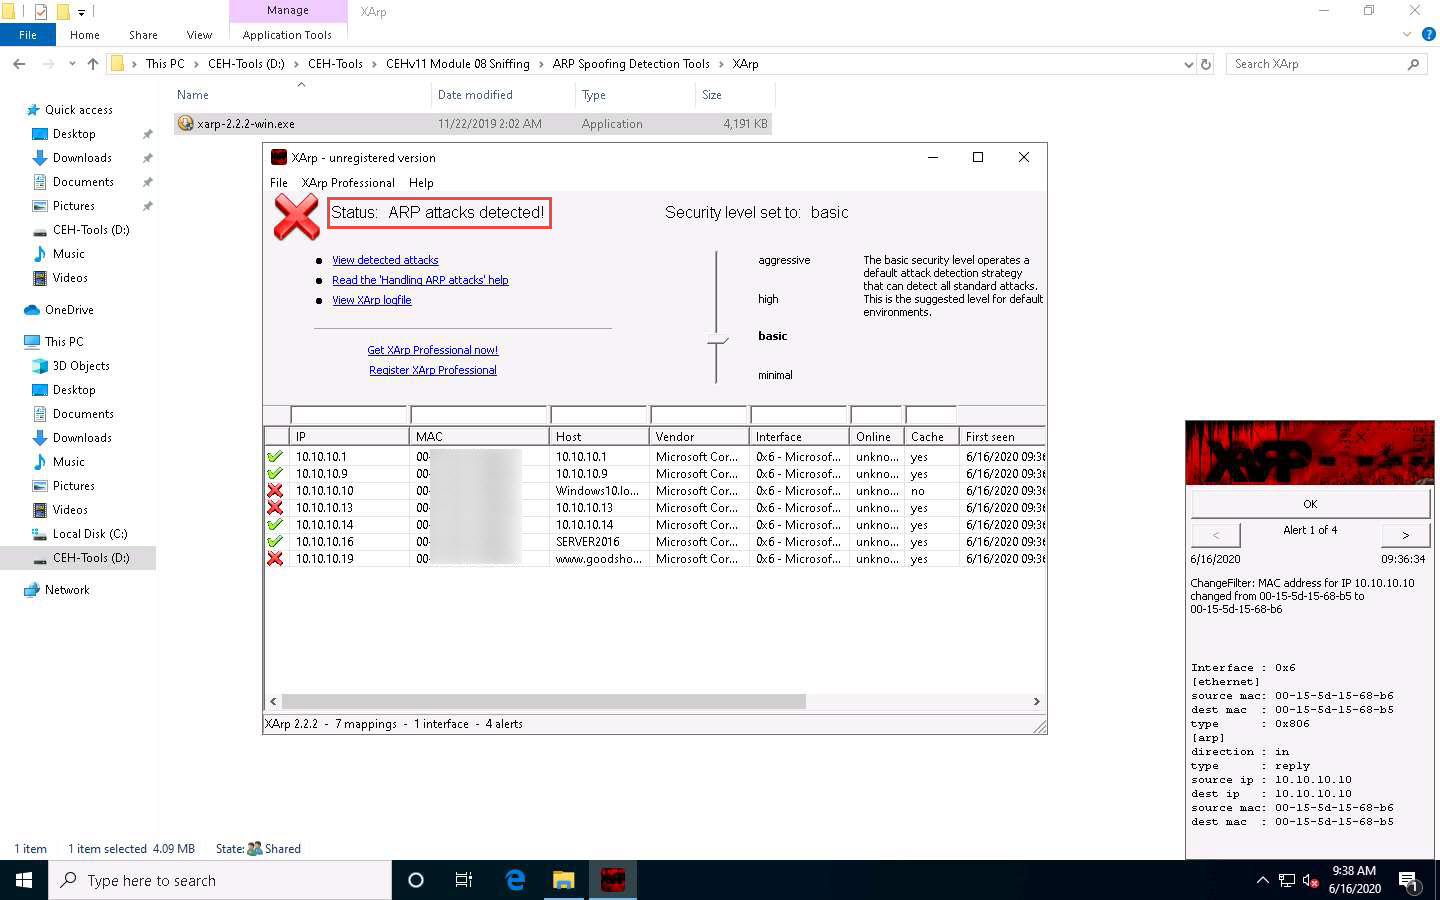The image size is (1440, 900).
Task: Click the red X icon for 10.10.10.19
Action: [x=275, y=559]
